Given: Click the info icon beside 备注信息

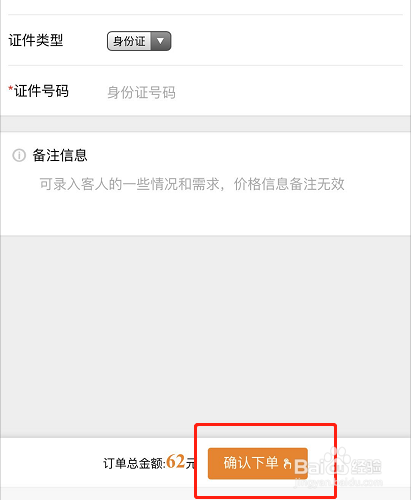Looking at the screenshot, I should click(x=19, y=155).
